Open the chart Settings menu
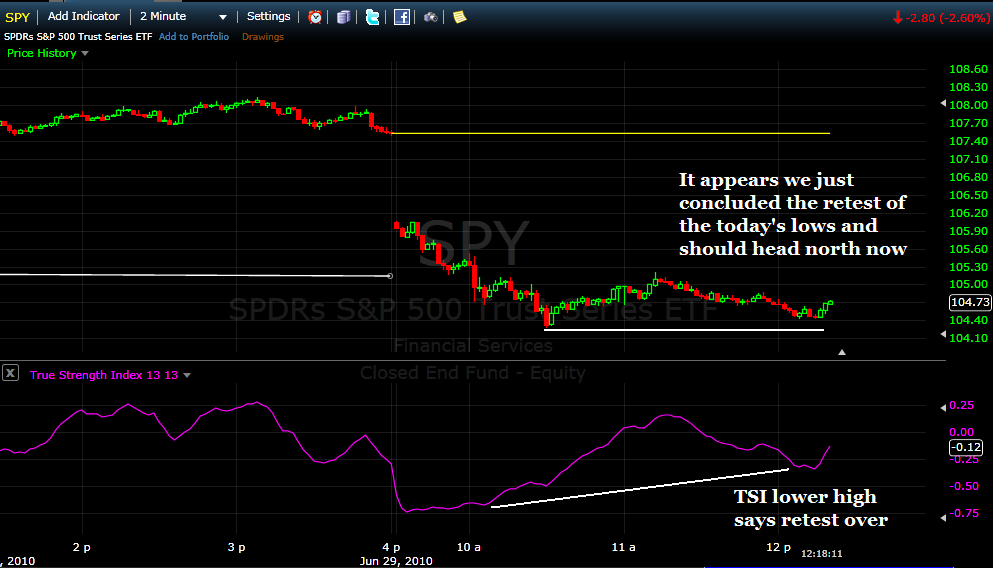This screenshot has height=568, width=993. pos(269,16)
